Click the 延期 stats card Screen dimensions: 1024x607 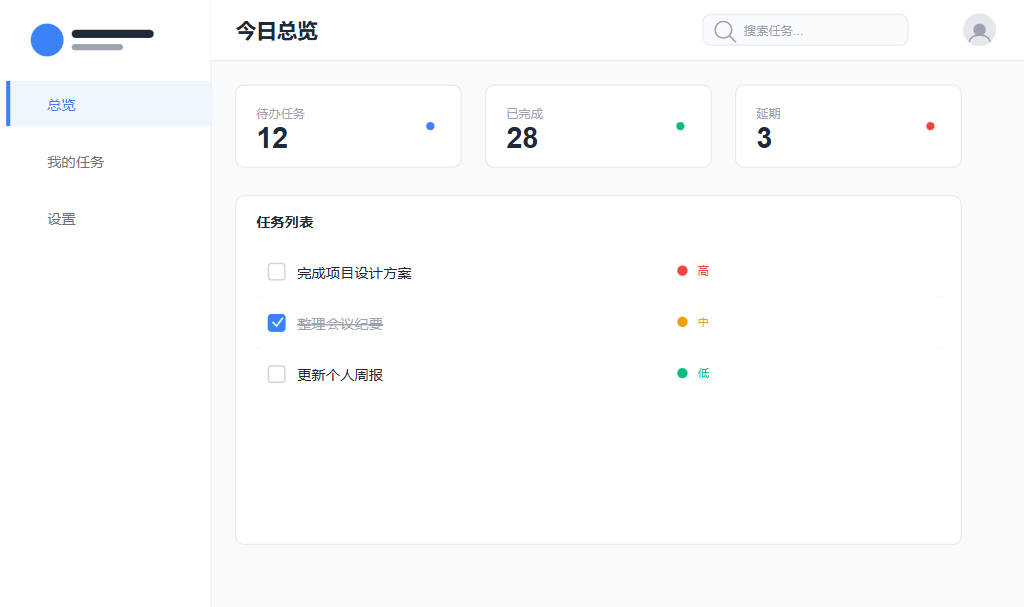click(x=848, y=126)
